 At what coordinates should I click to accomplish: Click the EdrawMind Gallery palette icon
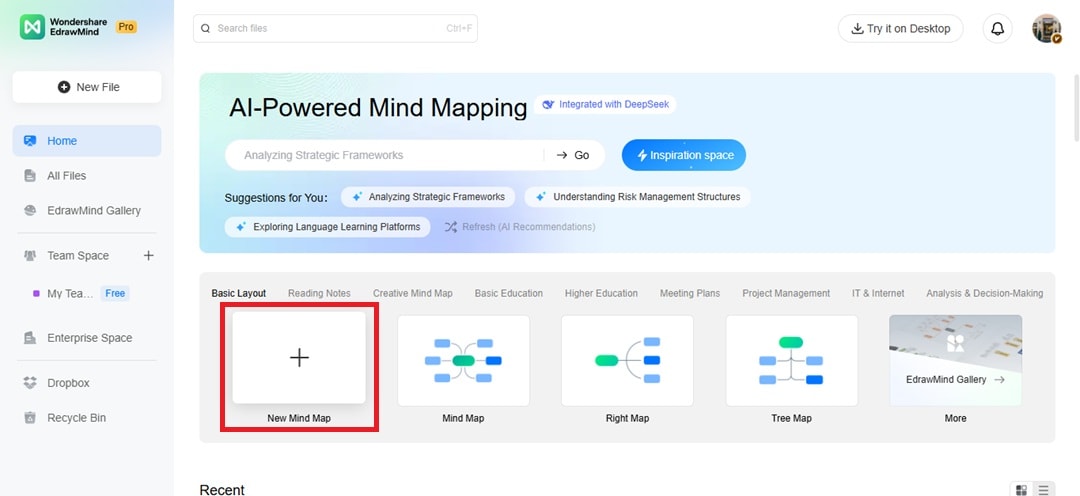point(30,211)
